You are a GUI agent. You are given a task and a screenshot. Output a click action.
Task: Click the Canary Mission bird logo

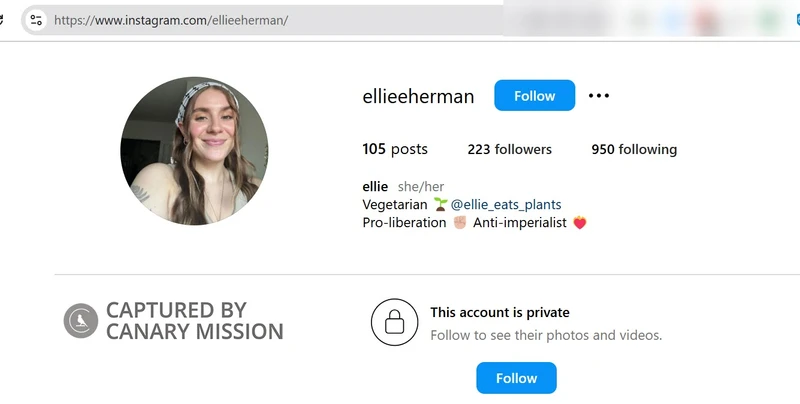(x=81, y=321)
